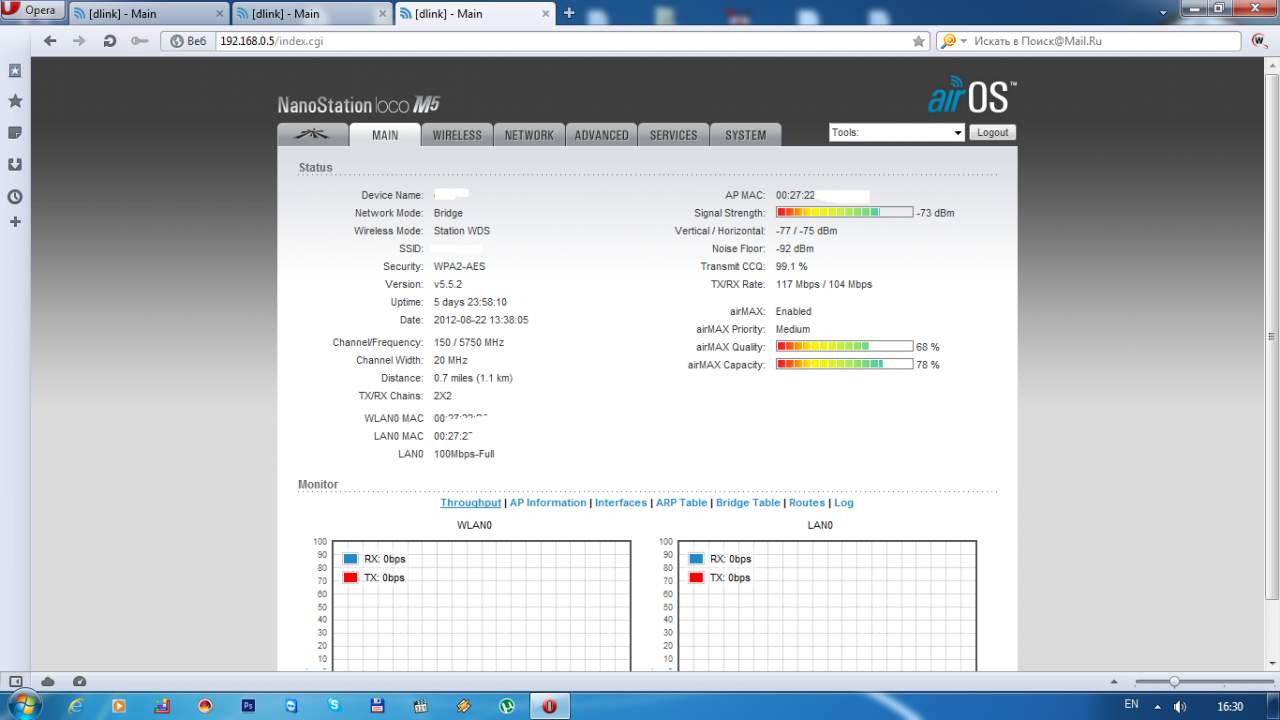Open Photoshop from the taskbar
The height and width of the screenshot is (720, 1280).
(248, 705)
